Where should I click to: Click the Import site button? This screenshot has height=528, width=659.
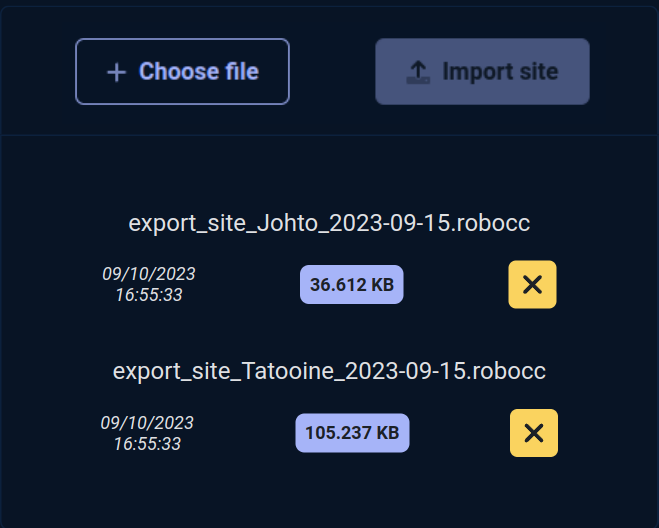[x=482, y=71]
